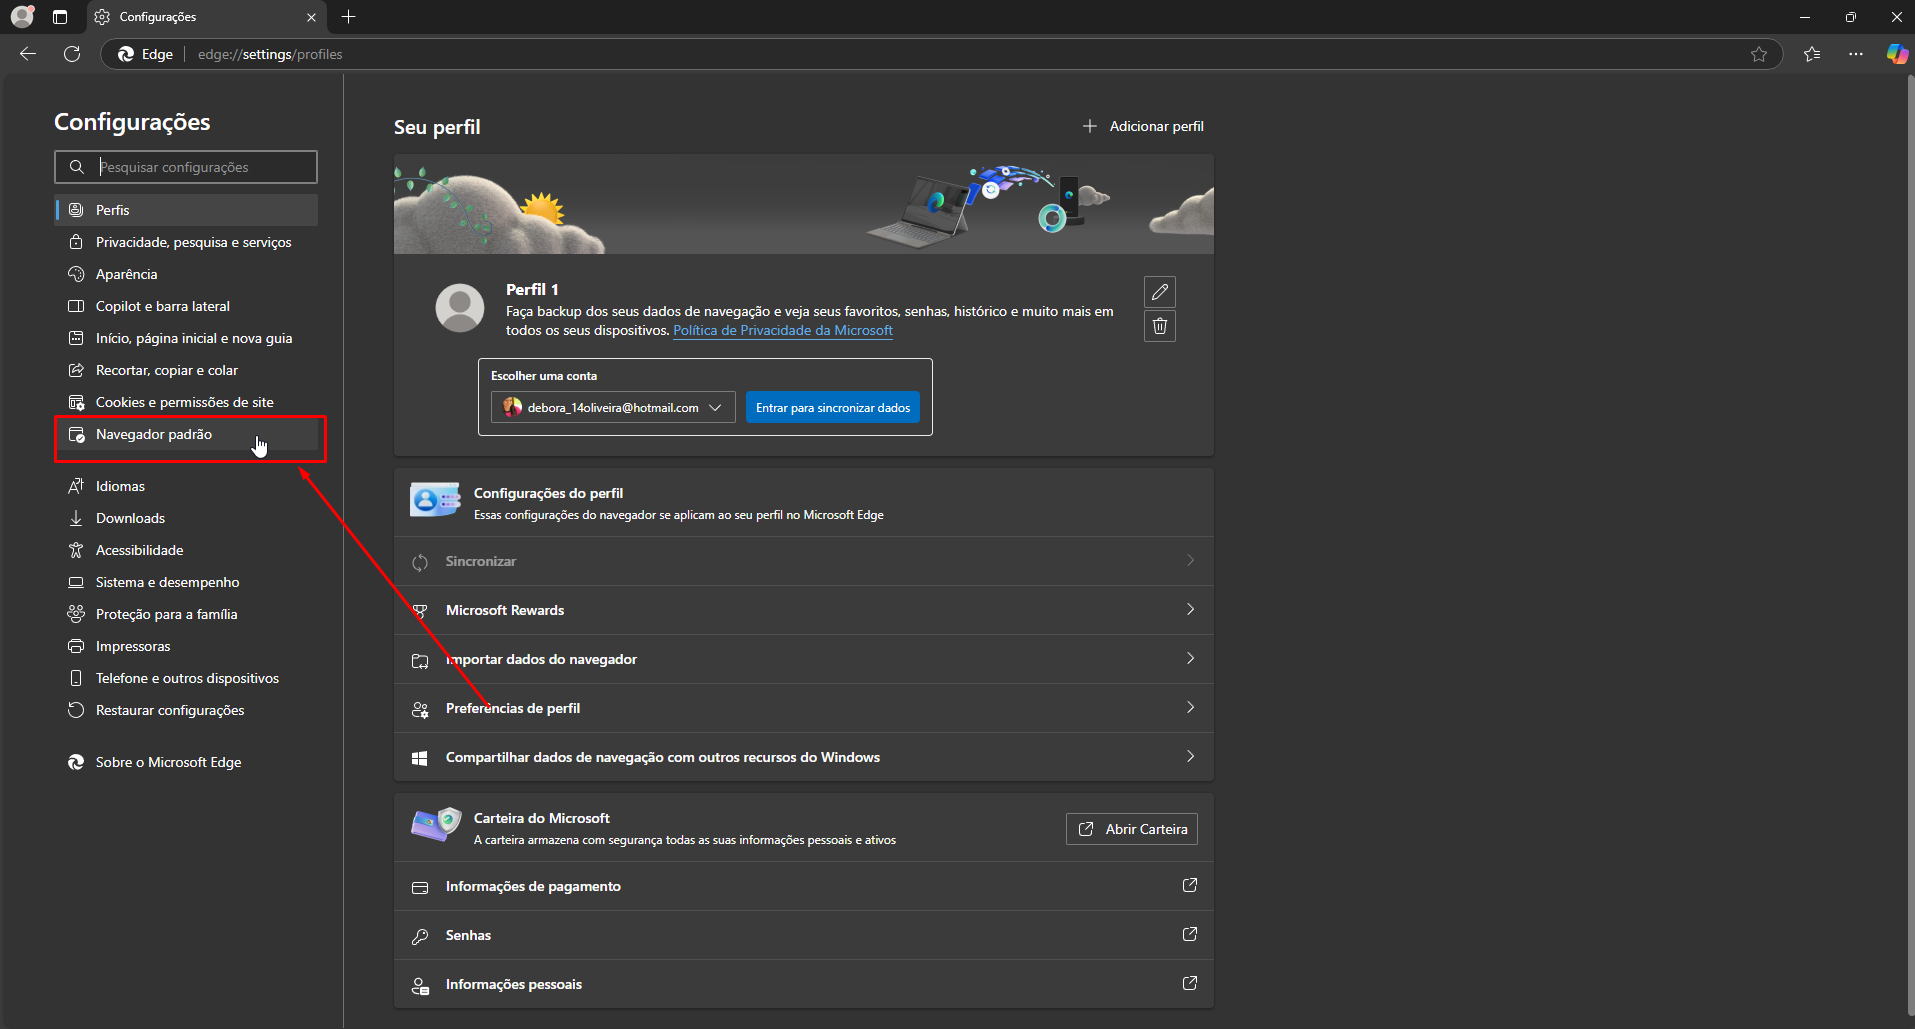This screenshot has height=1029, width=1915.
Task: Click Abrir Carteira button
Action: tap(1131, 829)
